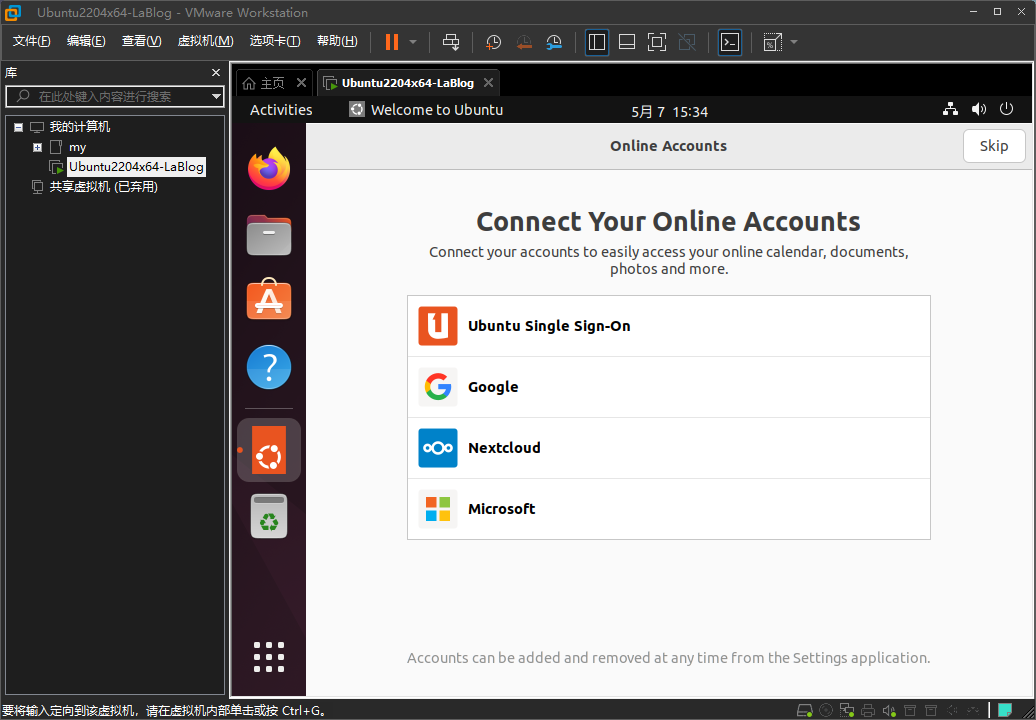Toggle the library sidebar view icon
Screen dimensions: 1036x720
(597, 42)
